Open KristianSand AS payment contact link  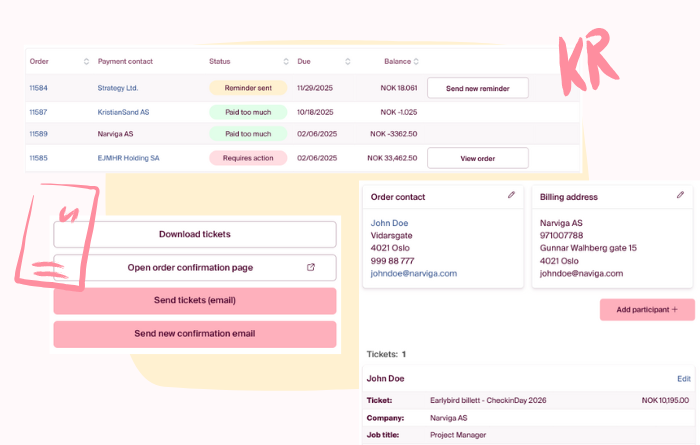[123, 112]
